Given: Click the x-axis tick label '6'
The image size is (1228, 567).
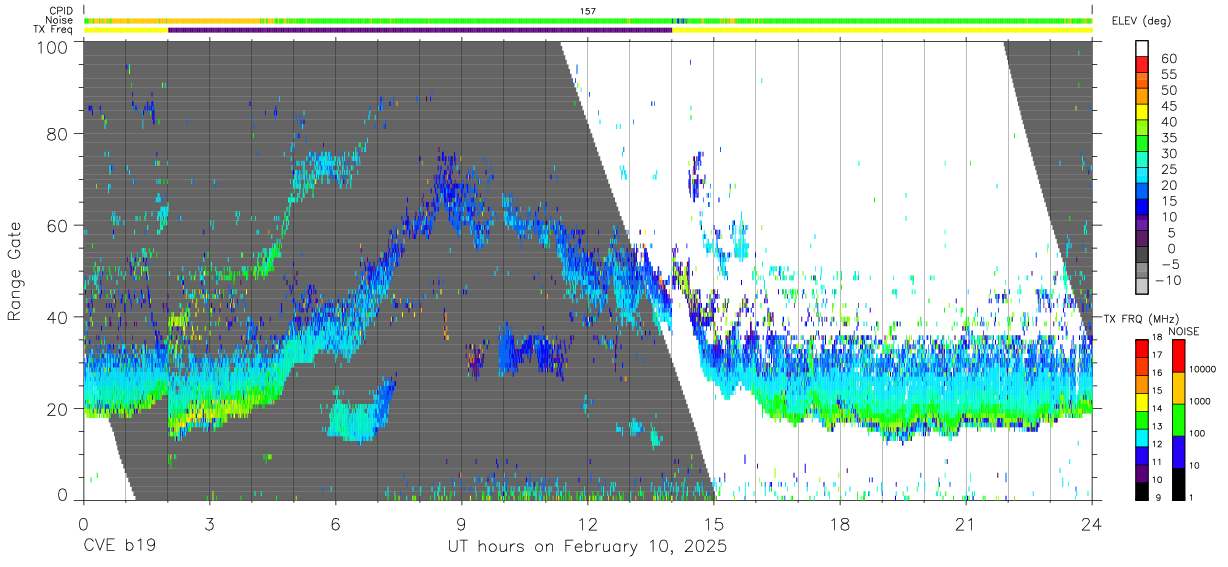Looking at the screenshot, I should click(335, 524).
